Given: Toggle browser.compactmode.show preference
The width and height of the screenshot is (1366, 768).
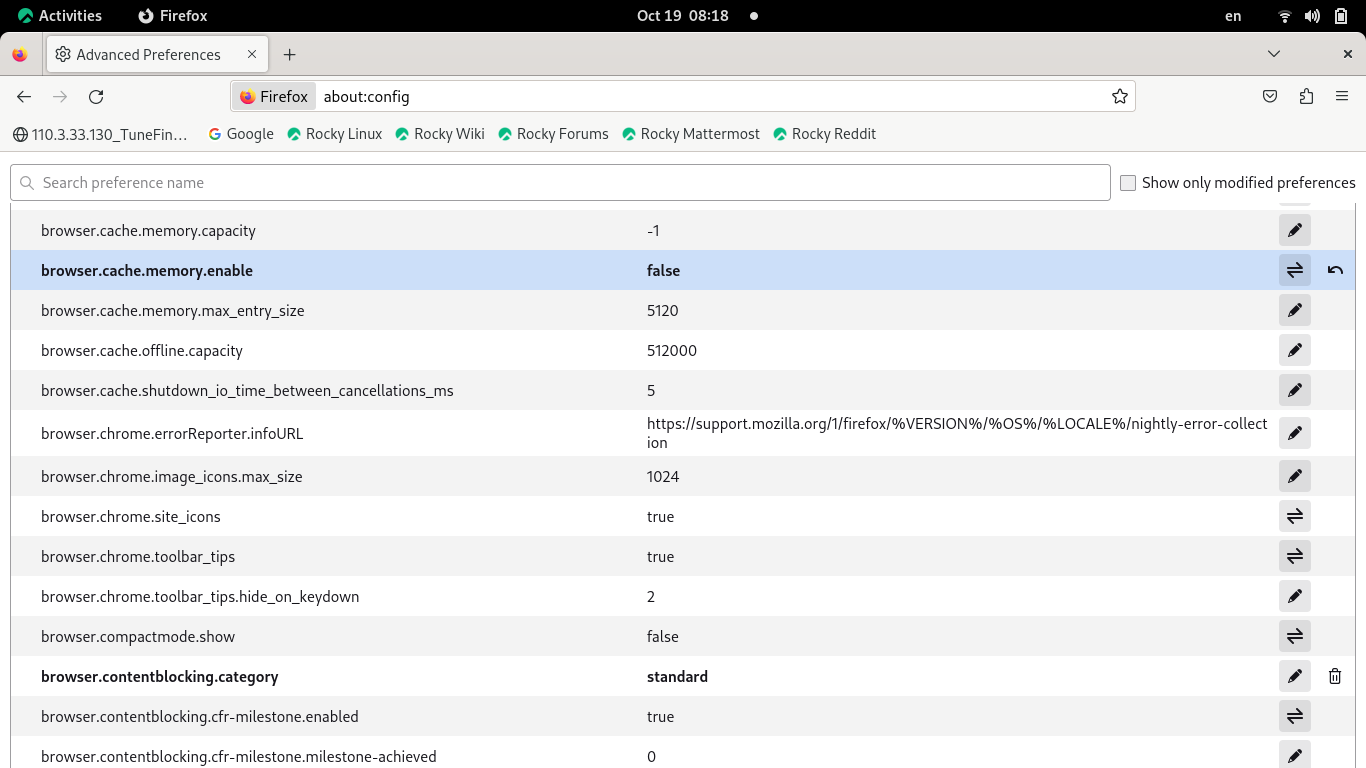Looking at the screenshot, I should [x=1294, y=636].
